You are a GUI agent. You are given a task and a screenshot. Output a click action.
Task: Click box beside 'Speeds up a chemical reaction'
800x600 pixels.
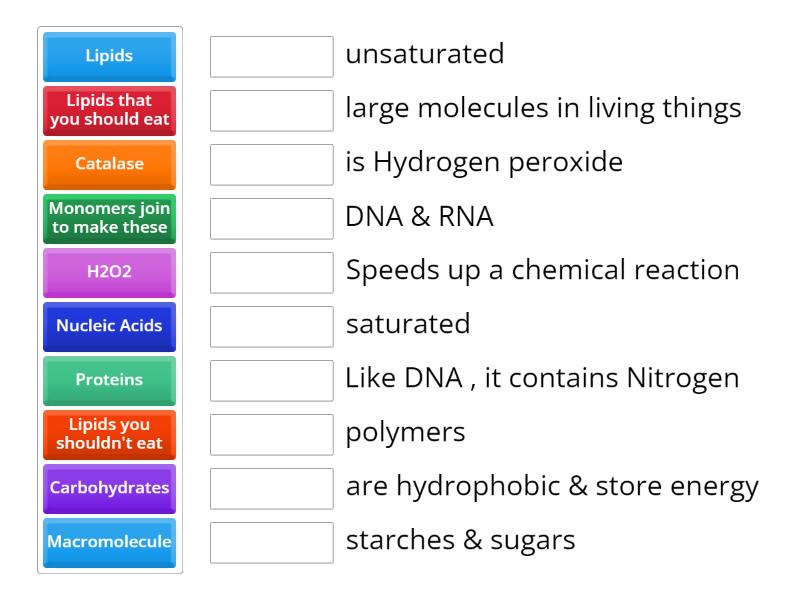click(x=271, y=272)
